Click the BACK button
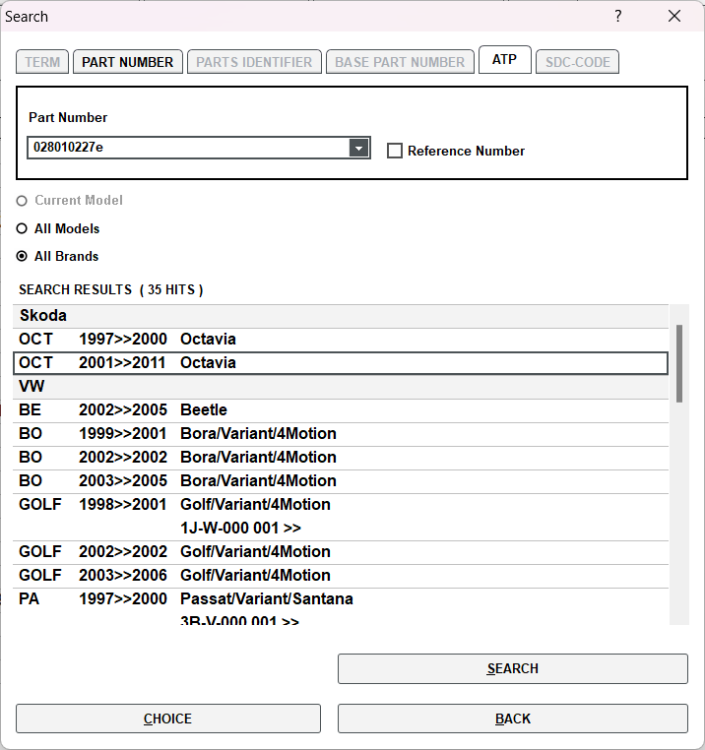The width and height of the screenshot is (705, 750). [512, 718]
